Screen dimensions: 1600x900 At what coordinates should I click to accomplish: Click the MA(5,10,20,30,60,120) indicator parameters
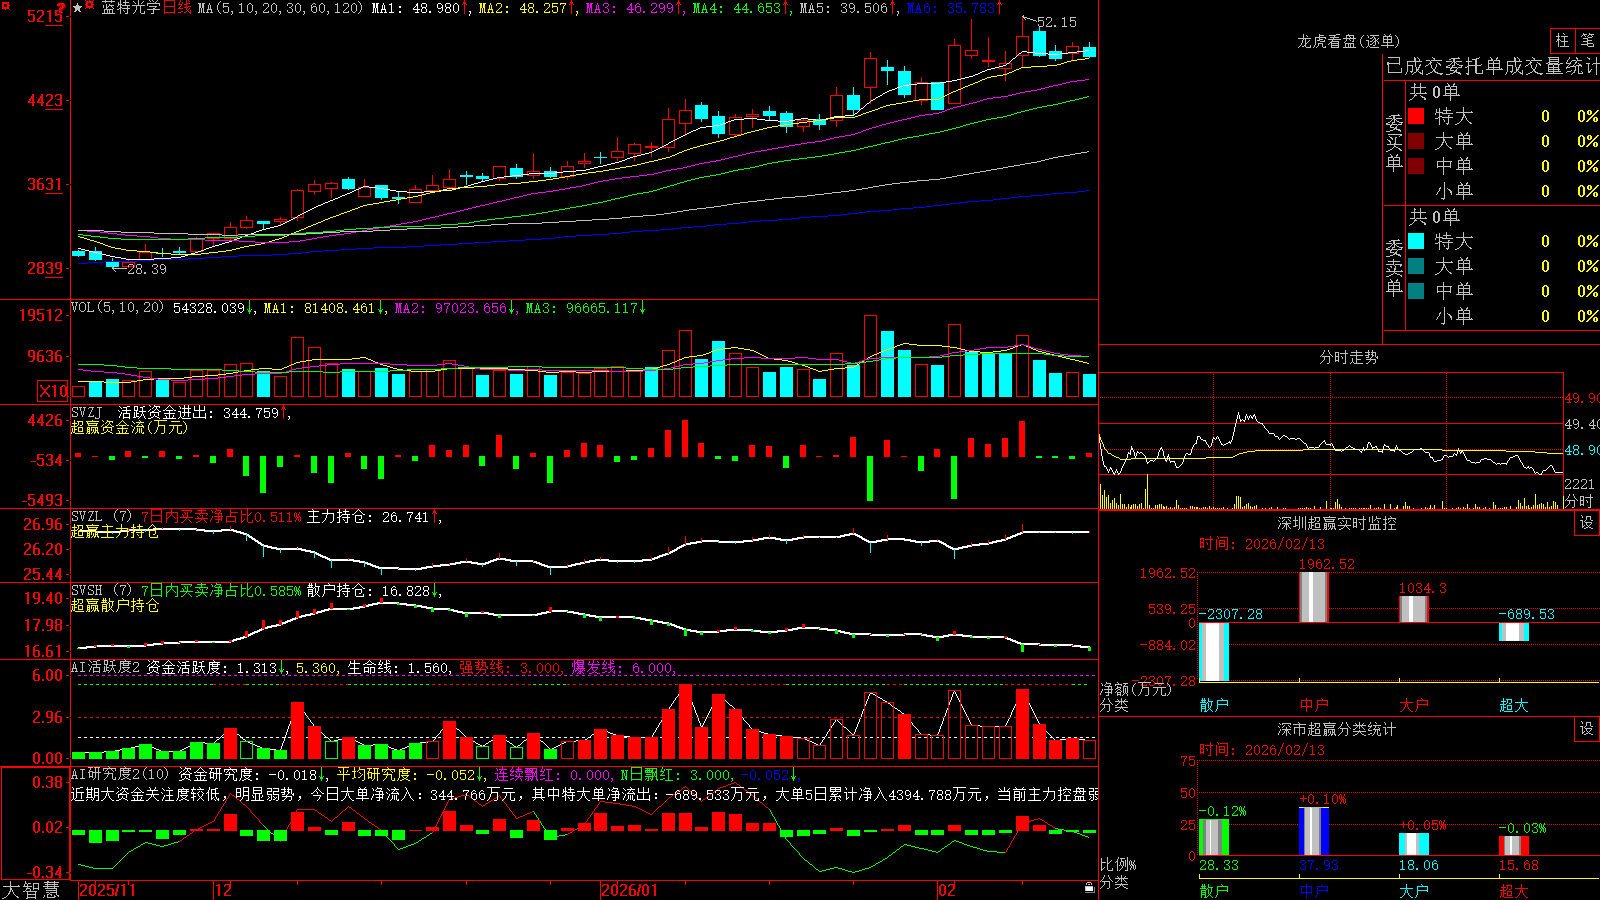click(x=280, y=8)
